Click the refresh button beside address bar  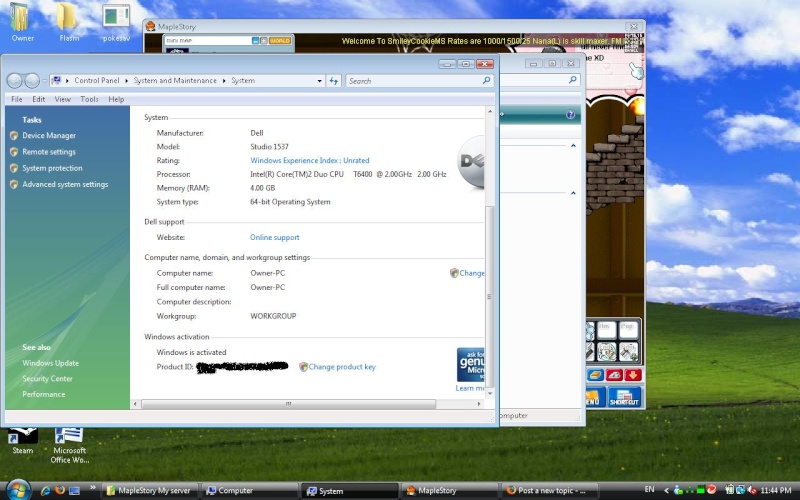[334, 81]
